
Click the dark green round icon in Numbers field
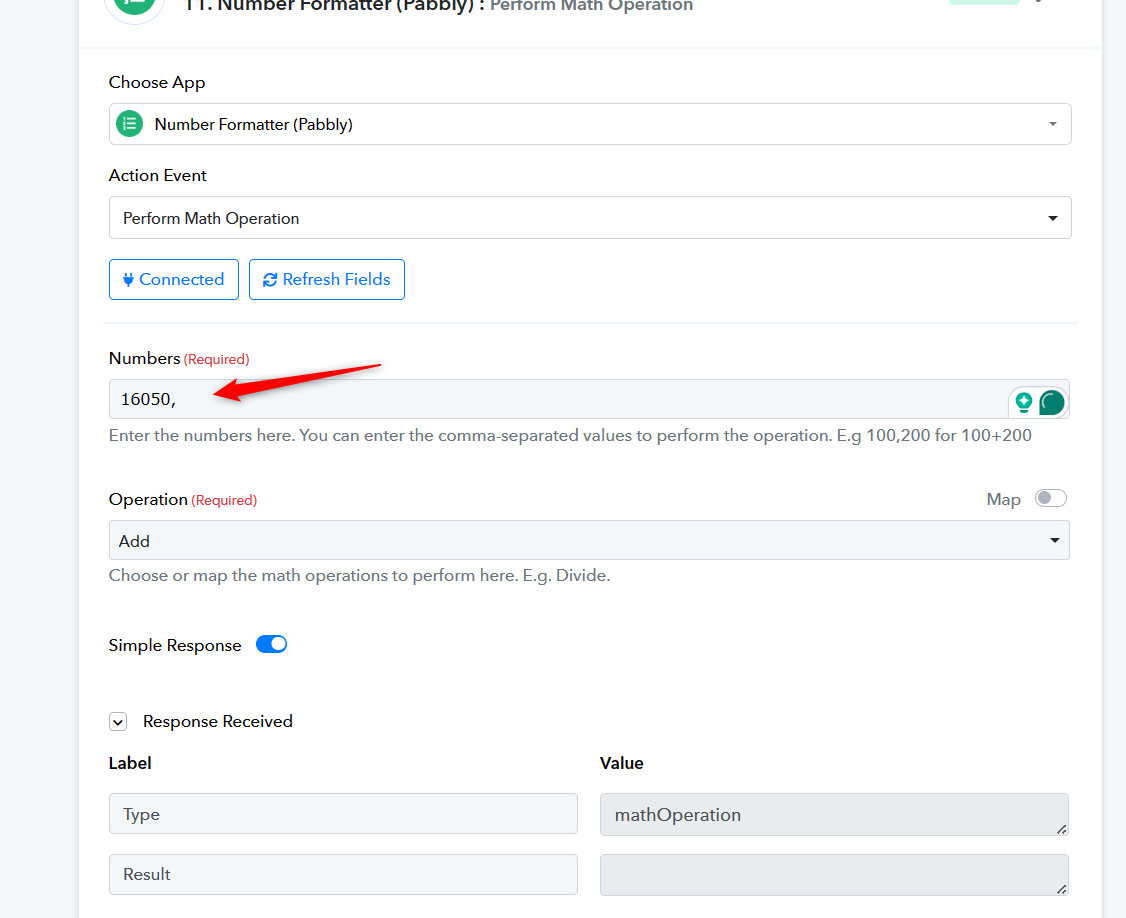click(1051, 402)
